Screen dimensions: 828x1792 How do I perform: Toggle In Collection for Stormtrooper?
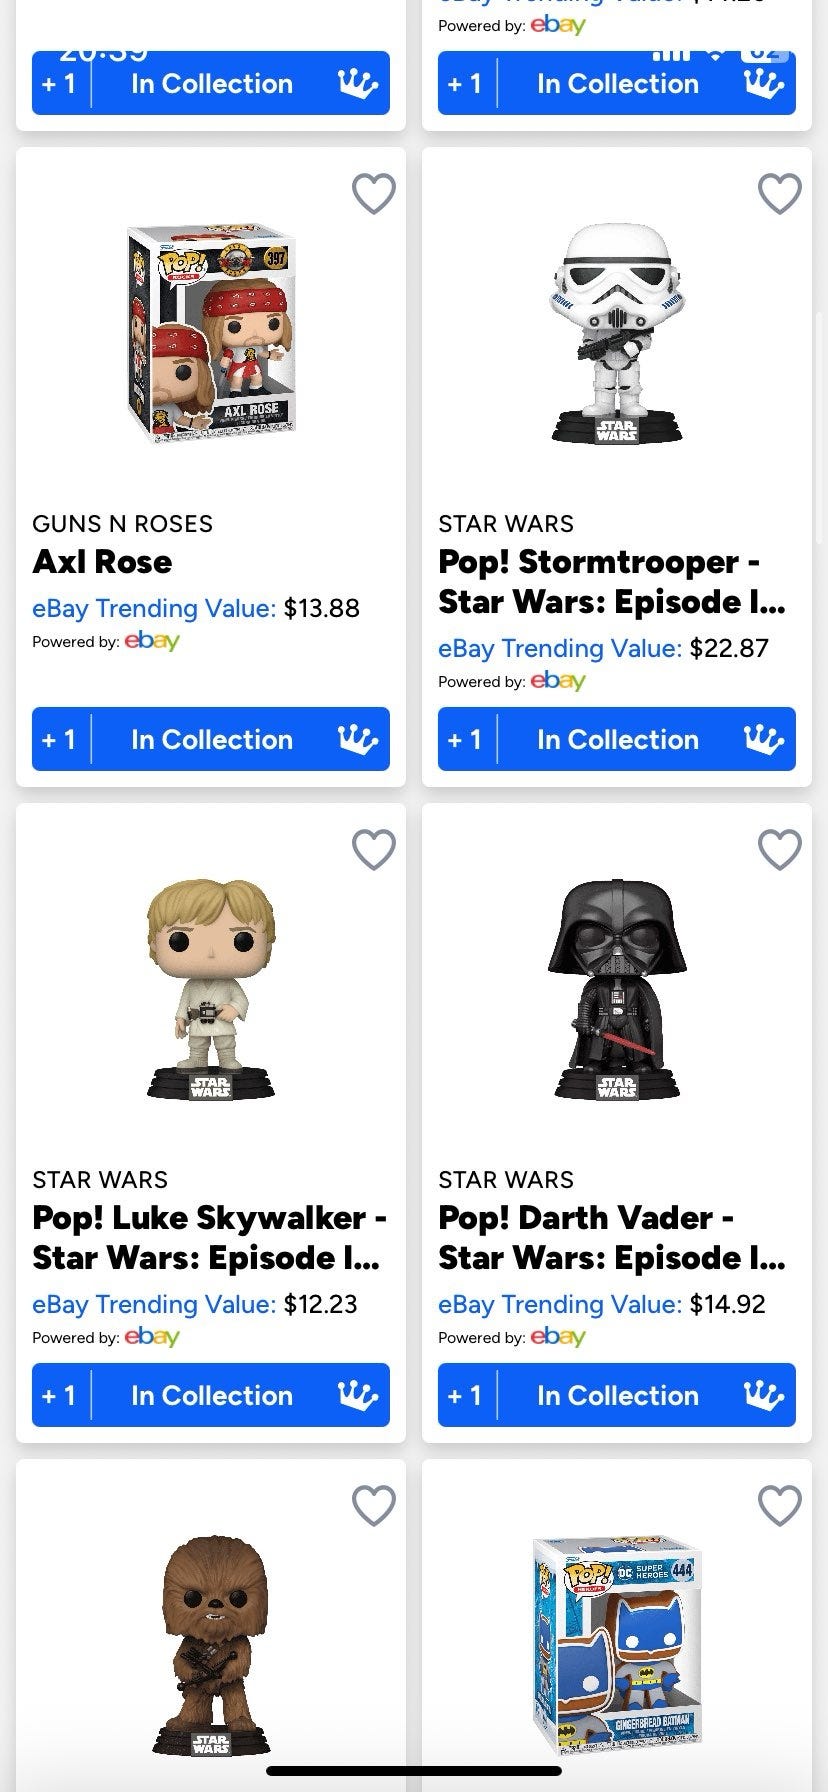tap(618, 740)
